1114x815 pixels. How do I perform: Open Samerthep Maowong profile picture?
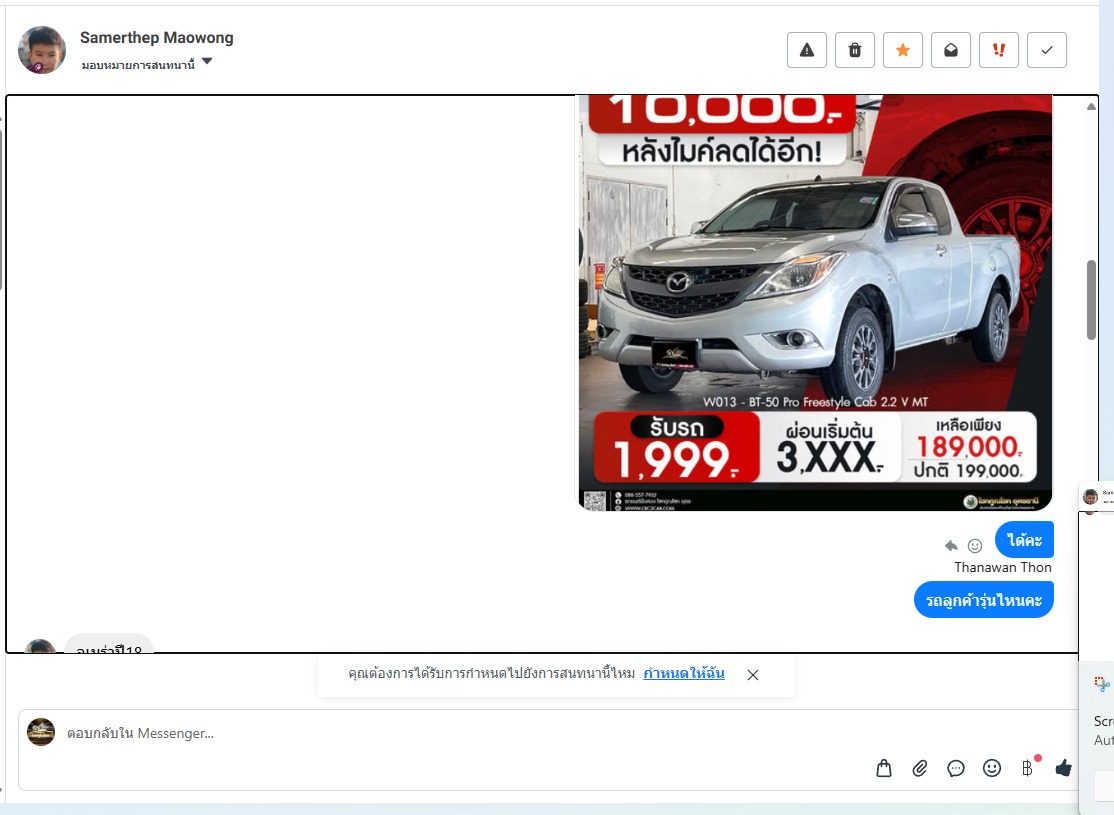click(x=42, y=50)
